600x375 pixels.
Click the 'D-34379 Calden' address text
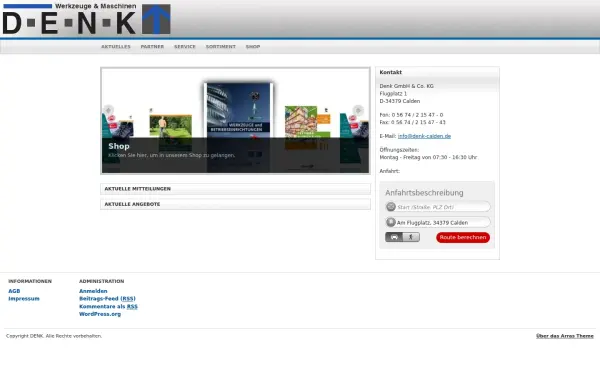pos(399,101)
